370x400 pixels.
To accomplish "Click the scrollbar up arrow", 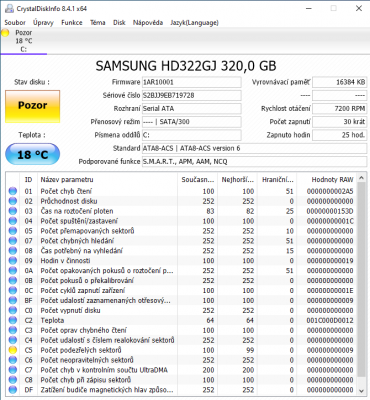I will coord(361,178).
